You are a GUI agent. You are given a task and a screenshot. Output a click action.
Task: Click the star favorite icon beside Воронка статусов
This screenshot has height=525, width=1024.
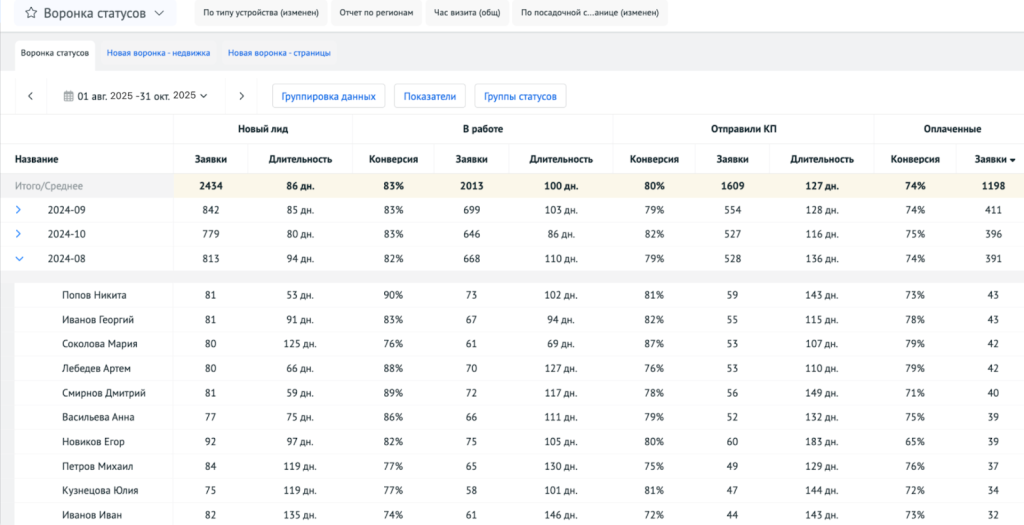pos(31,14)
